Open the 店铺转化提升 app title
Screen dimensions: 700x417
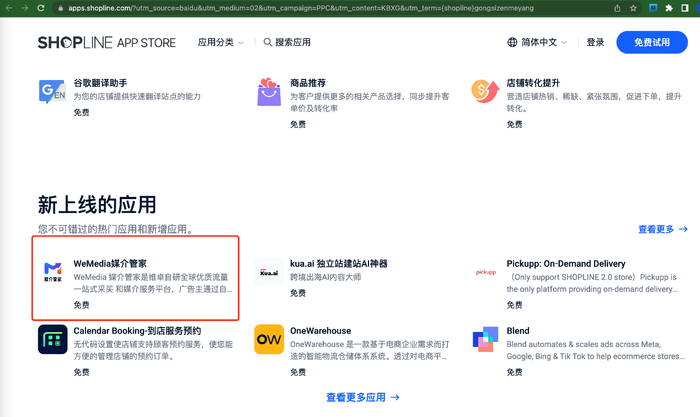click(x=533, y=83)
